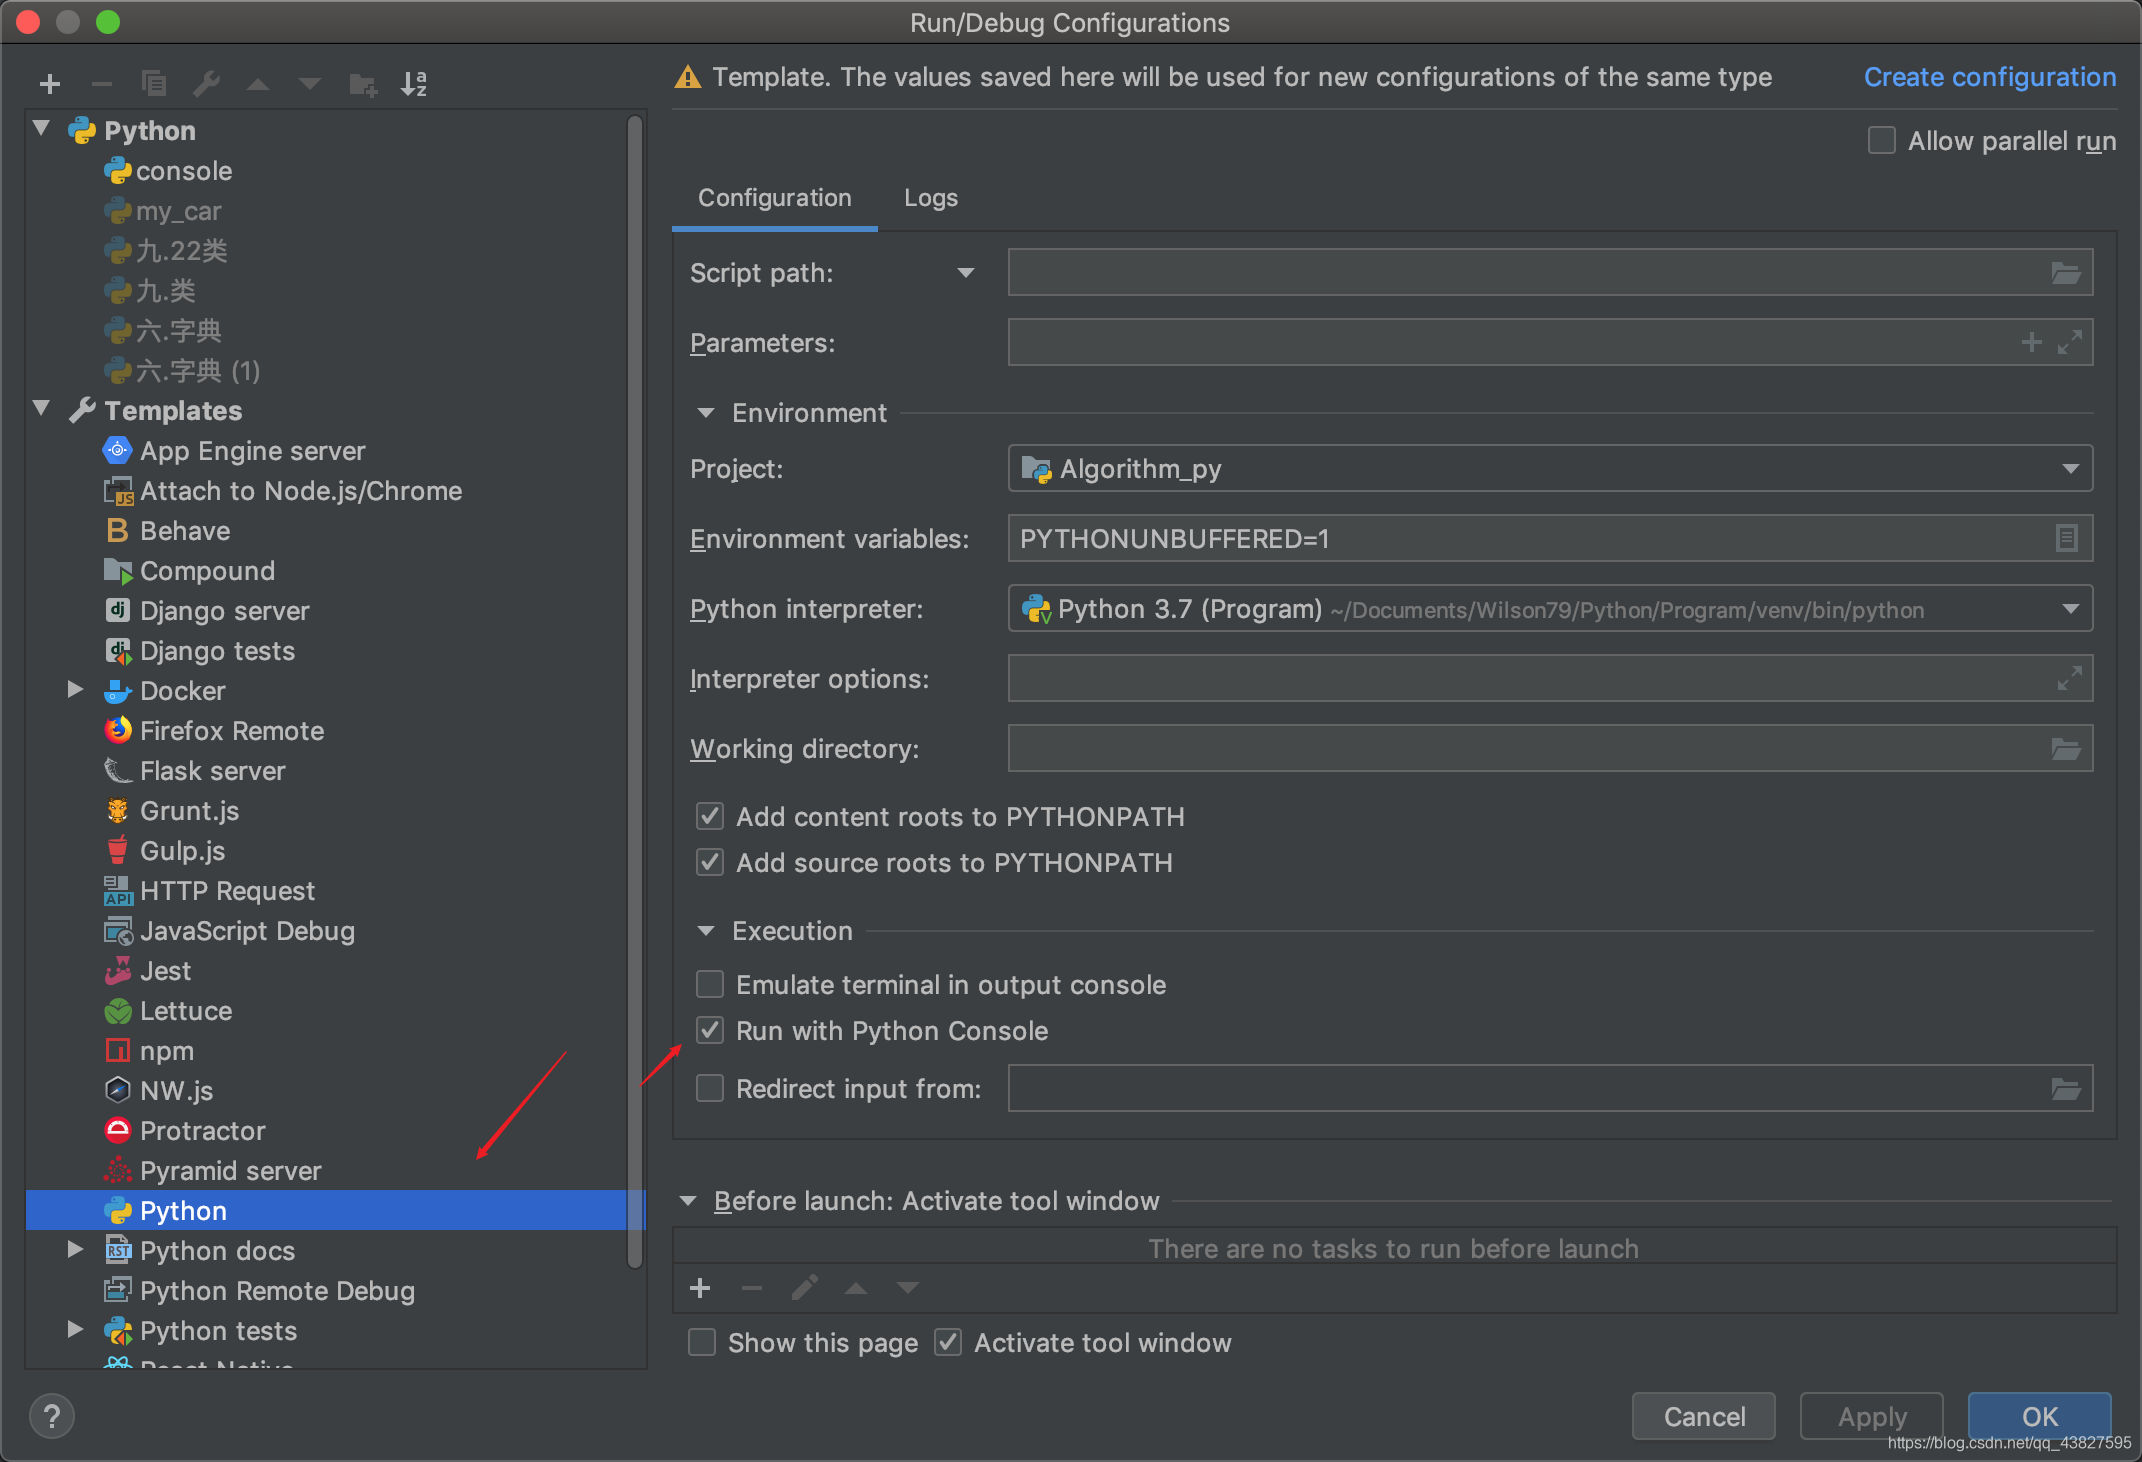Uncheck Run with Python Console

pyautogui.click(x=710, y=1031)
